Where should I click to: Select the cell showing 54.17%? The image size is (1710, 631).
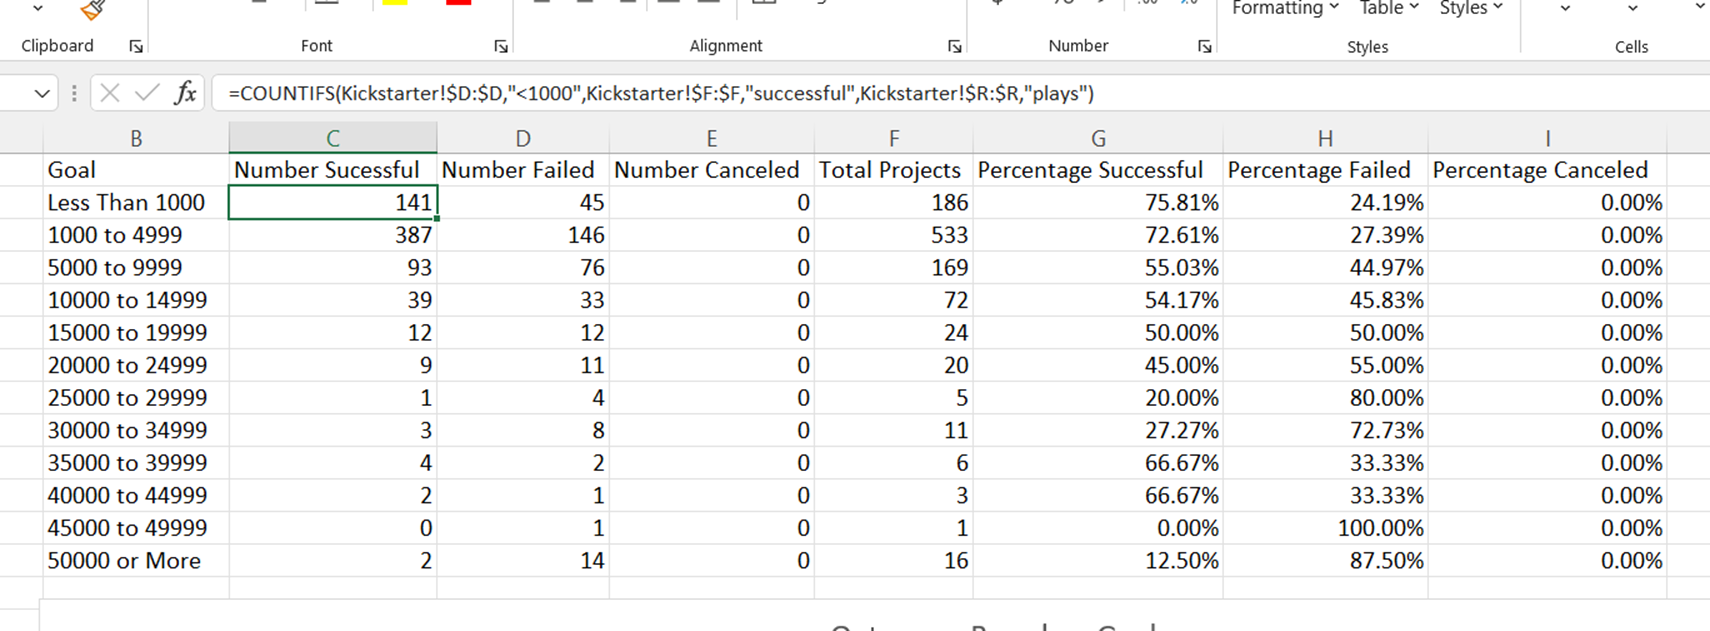tap(1098, 300)
